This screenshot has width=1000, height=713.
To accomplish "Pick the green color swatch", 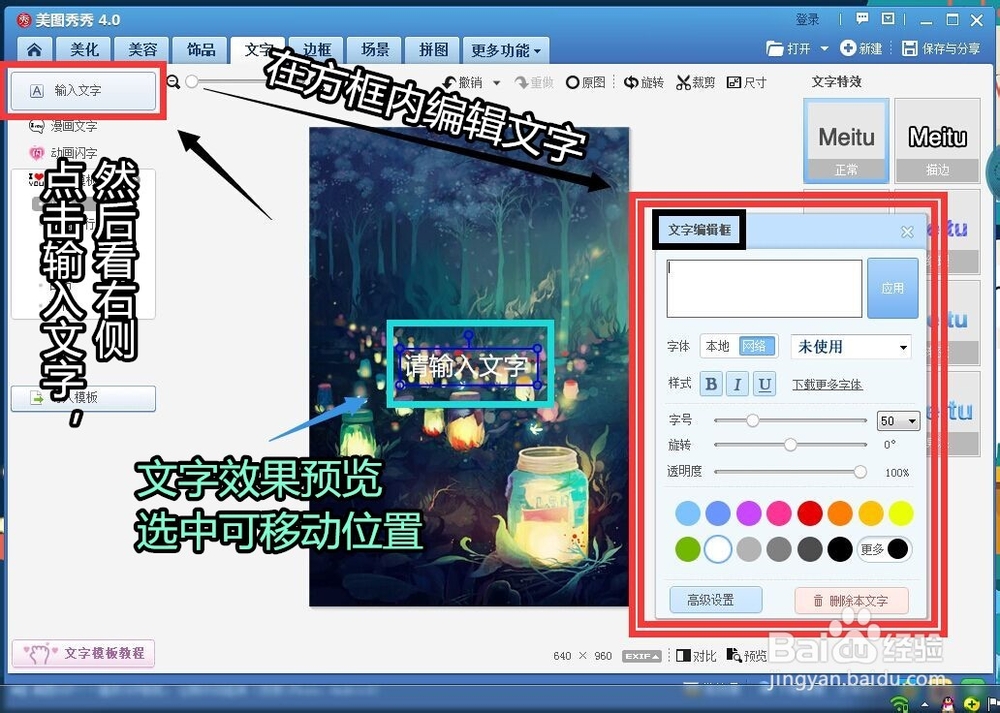I will tap(688, 549).
